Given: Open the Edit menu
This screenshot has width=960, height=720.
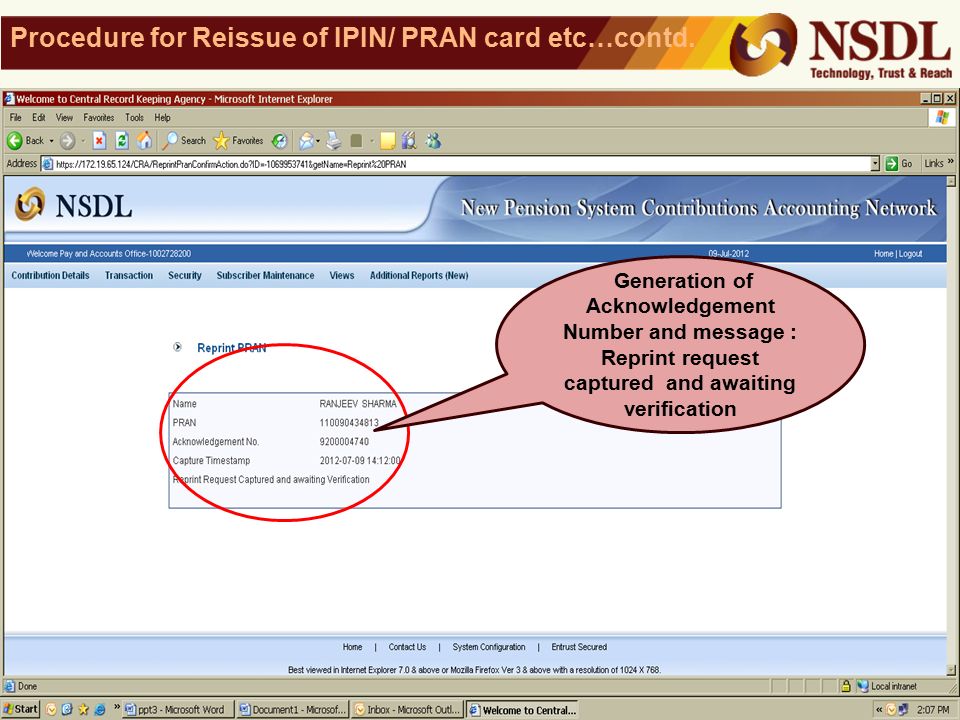Looking at the screenshot, I should (x=39, y=118).
